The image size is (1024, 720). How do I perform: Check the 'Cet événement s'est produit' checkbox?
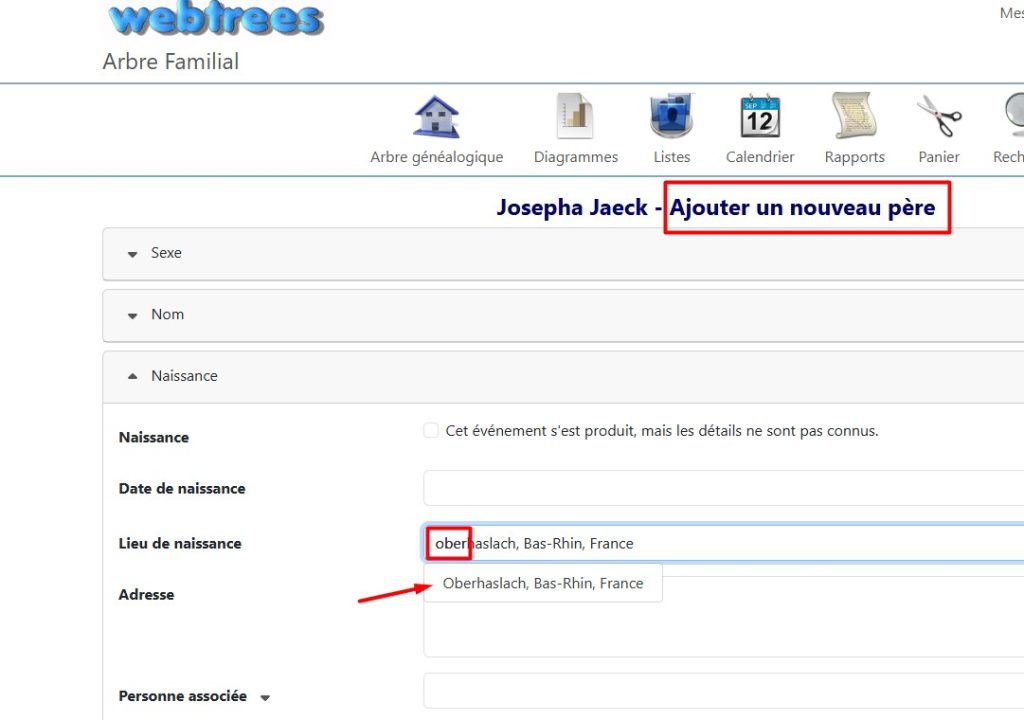[x=431, y=431]
